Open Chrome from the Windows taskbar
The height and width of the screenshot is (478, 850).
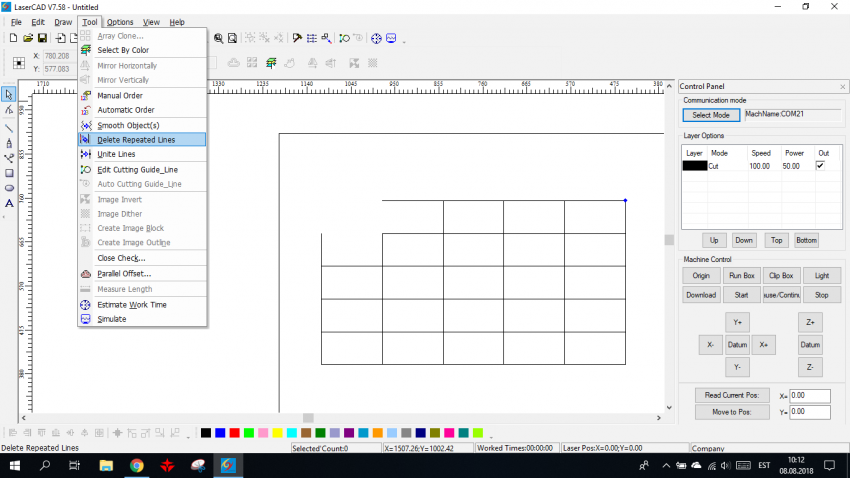click(x=137, y=466)
